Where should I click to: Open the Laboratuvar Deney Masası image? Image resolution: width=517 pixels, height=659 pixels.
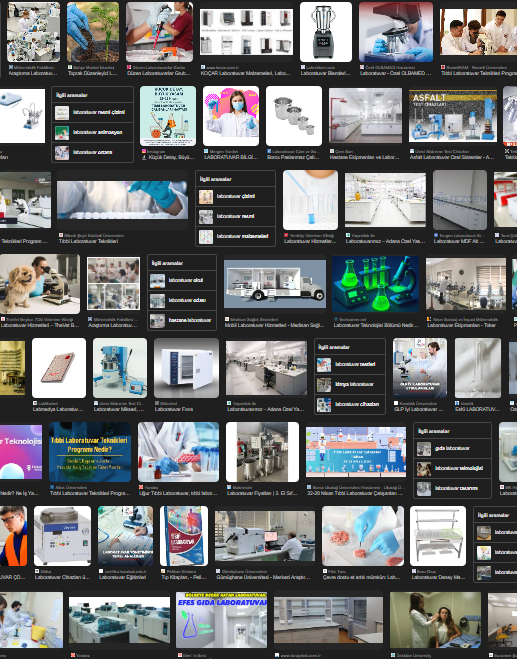coord(438,536)
